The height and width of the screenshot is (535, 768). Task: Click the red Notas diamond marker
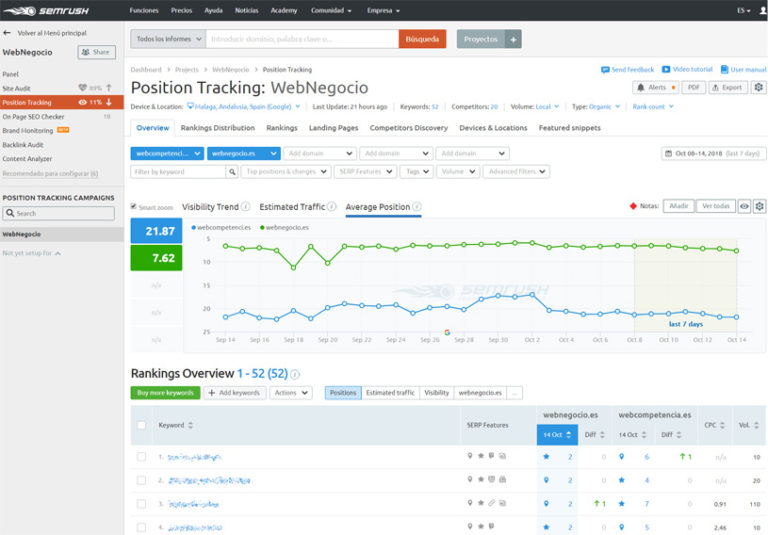(x=633, y=206)
